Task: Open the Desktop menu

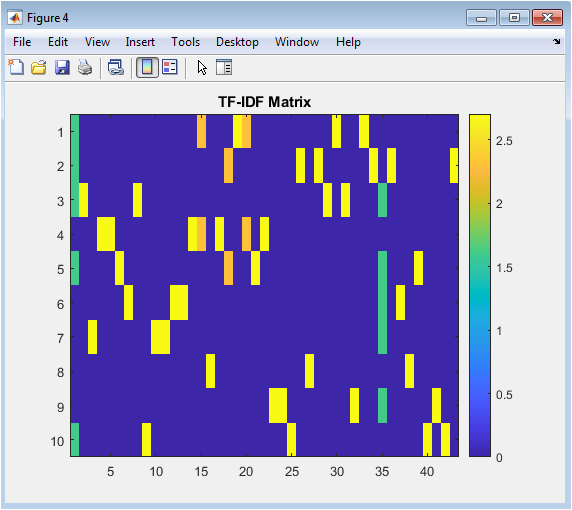Action: [x=237, y=42]
